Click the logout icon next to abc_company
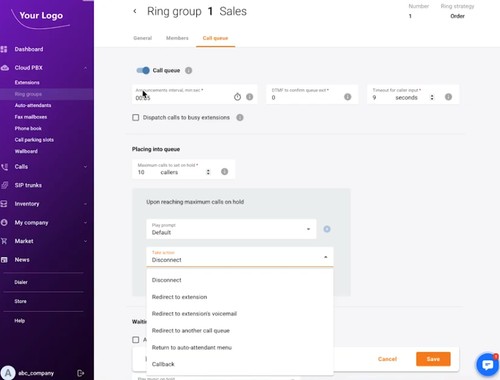The image size is (500, 380). click(80, 373)
